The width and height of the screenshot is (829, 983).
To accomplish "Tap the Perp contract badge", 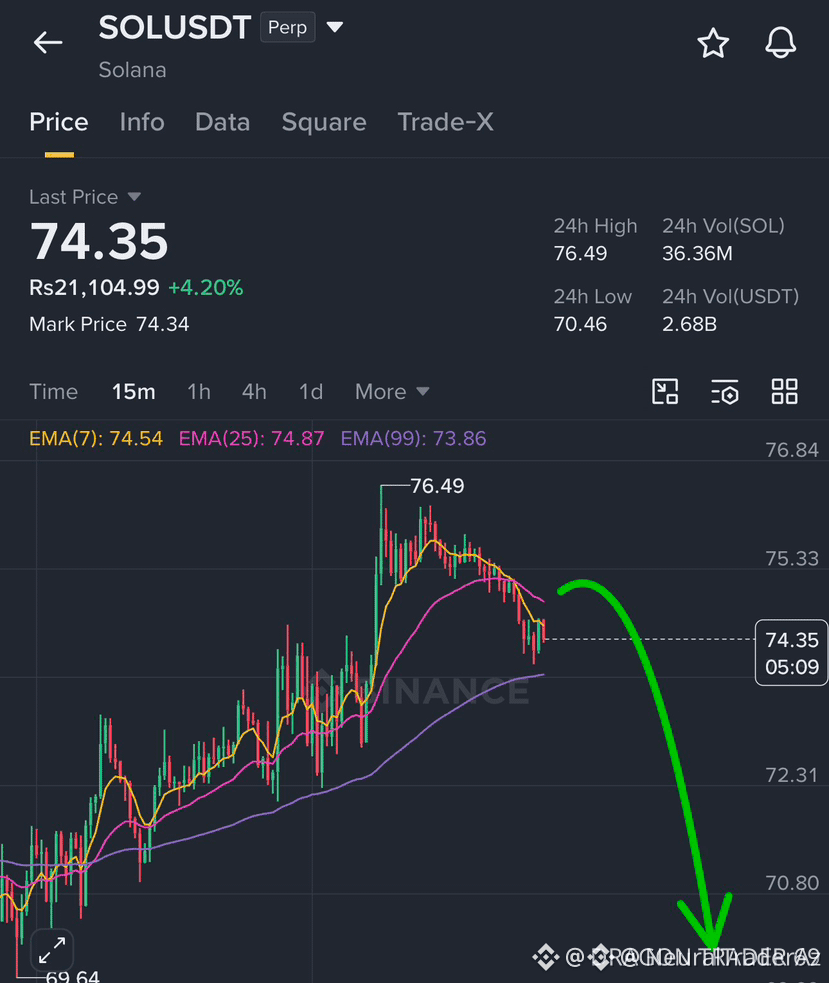I will pos(287,28).
